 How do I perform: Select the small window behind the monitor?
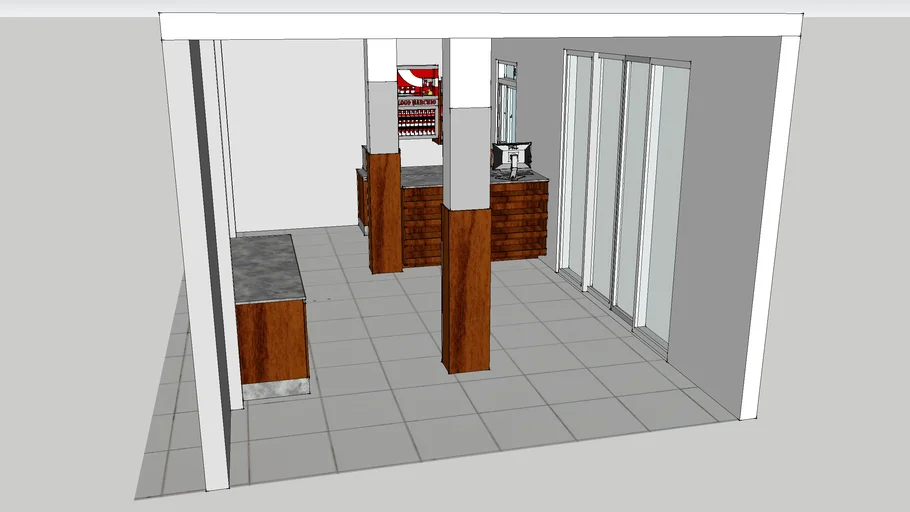click(507, 100)
